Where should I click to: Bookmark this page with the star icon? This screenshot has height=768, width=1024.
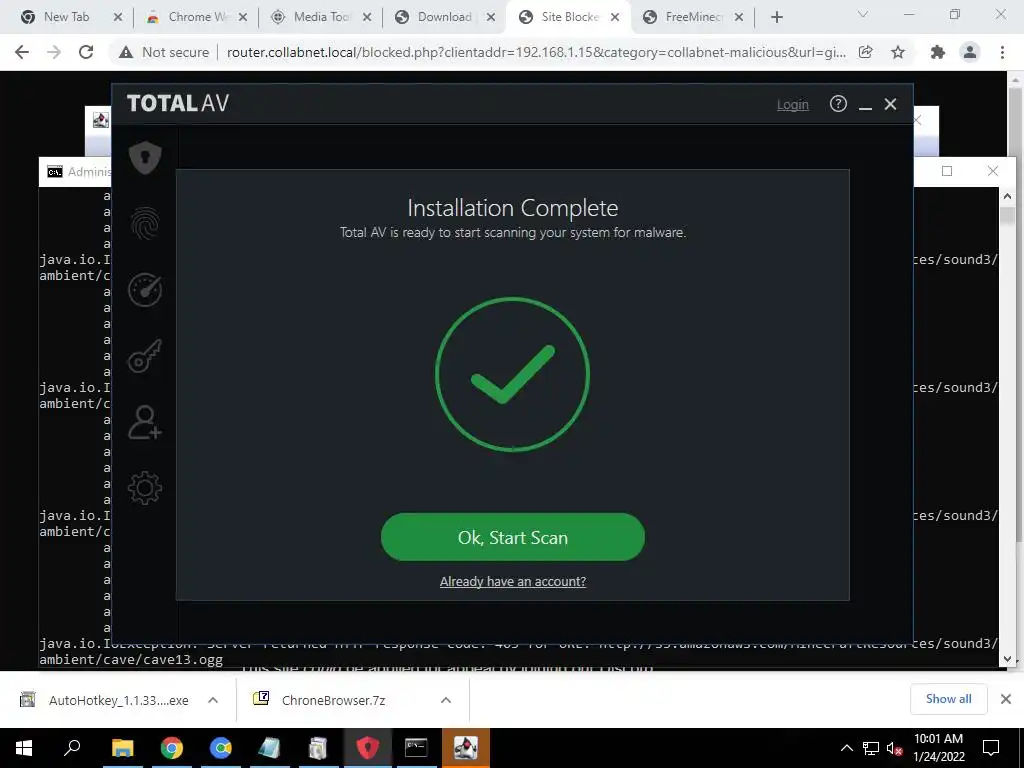898,52
